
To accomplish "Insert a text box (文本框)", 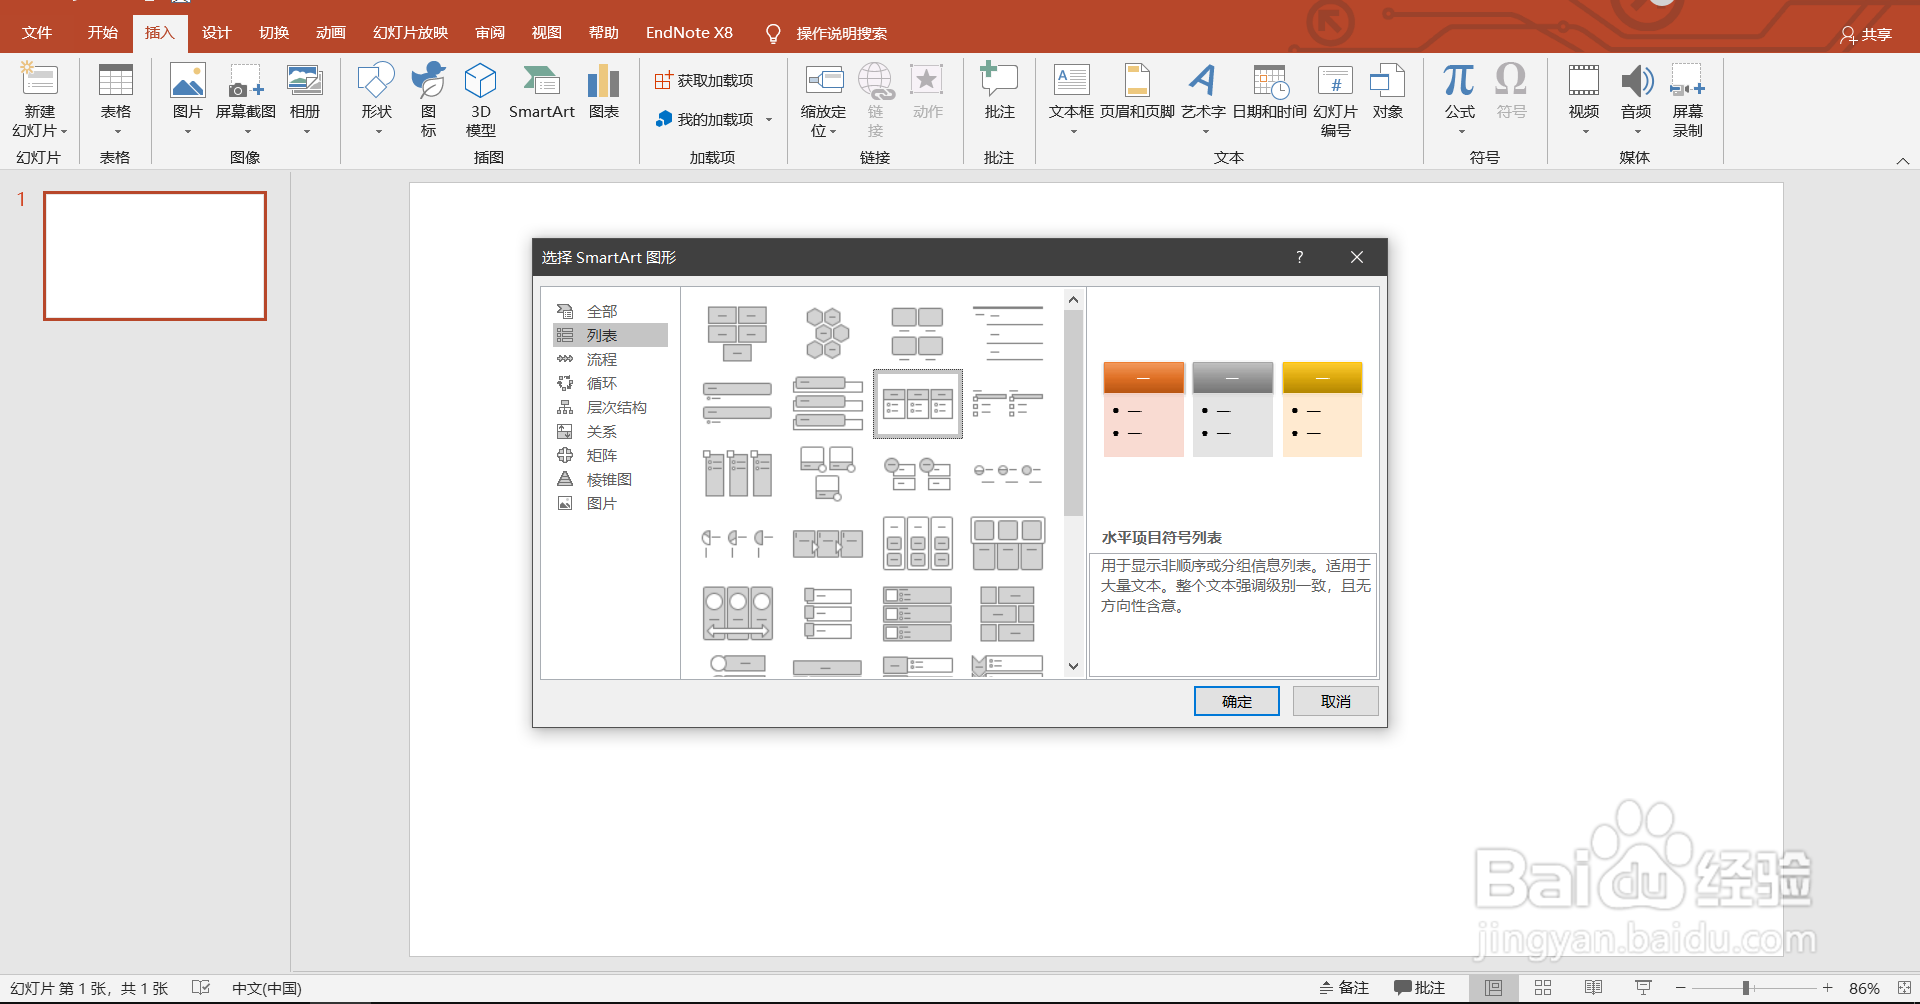I will pos(1071,99).
